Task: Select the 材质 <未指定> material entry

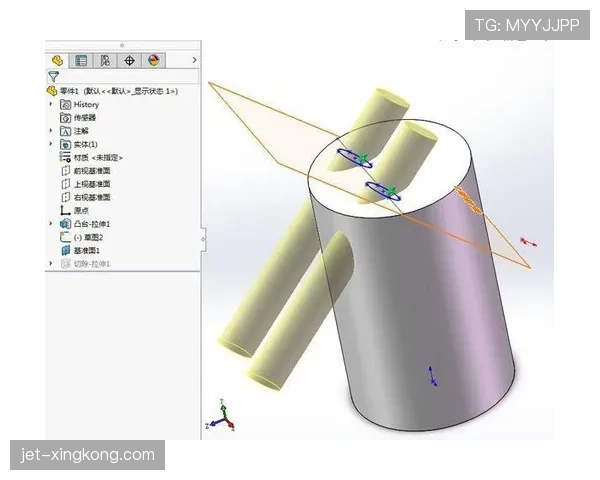Action: tap(98, 157)
